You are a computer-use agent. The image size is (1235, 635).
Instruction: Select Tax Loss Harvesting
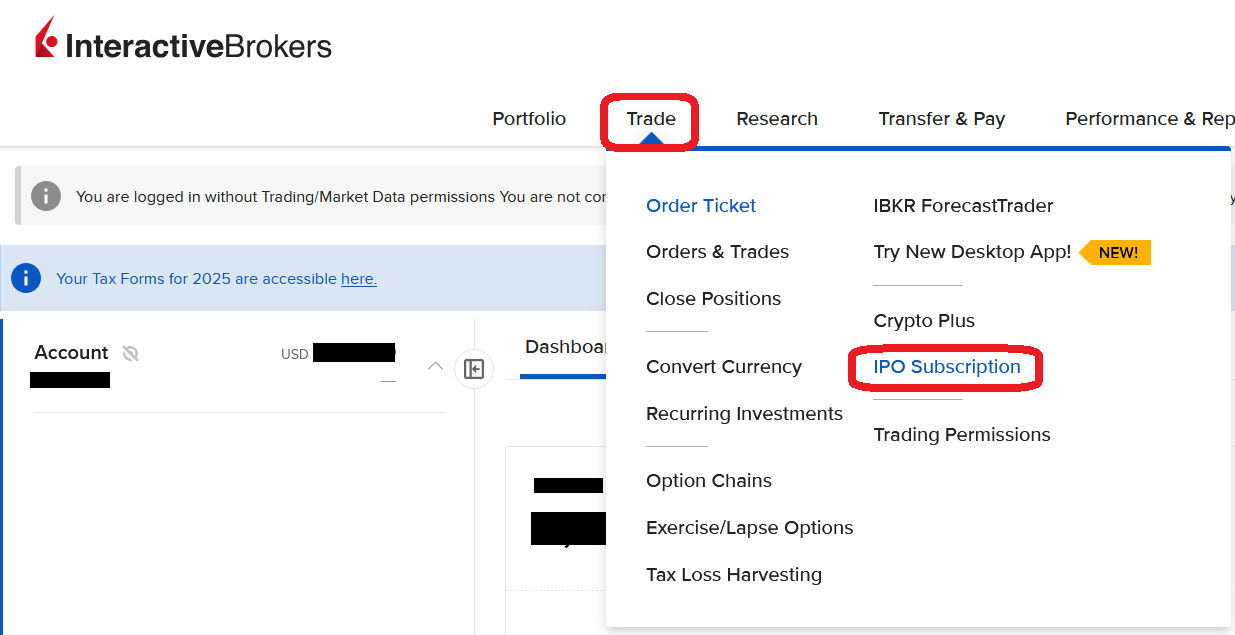tap(733, 575)
